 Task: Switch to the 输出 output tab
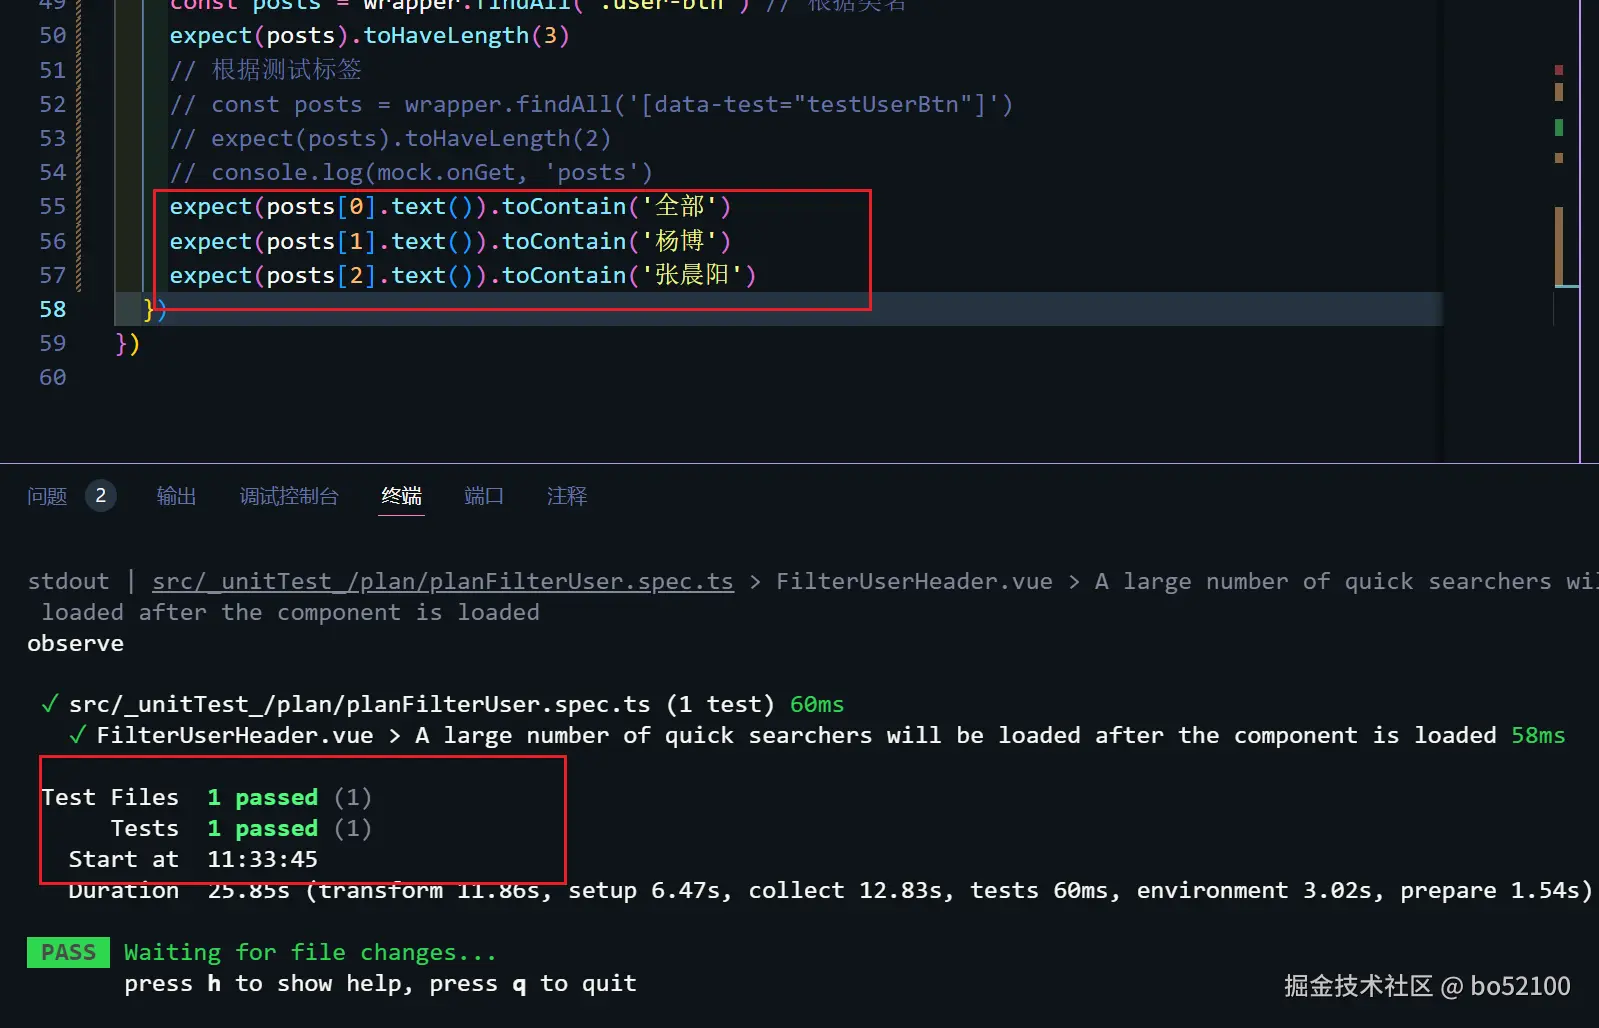point(176,496)
